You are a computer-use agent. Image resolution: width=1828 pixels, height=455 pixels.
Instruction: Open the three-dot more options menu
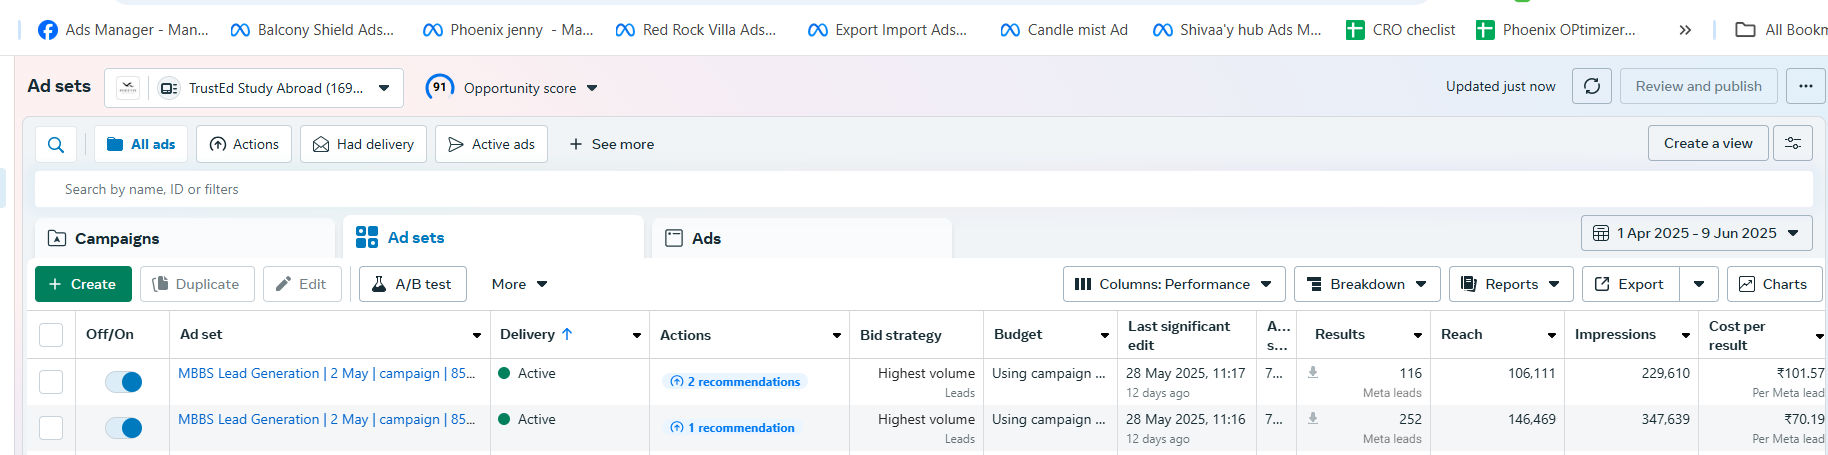pos(1805,86)
